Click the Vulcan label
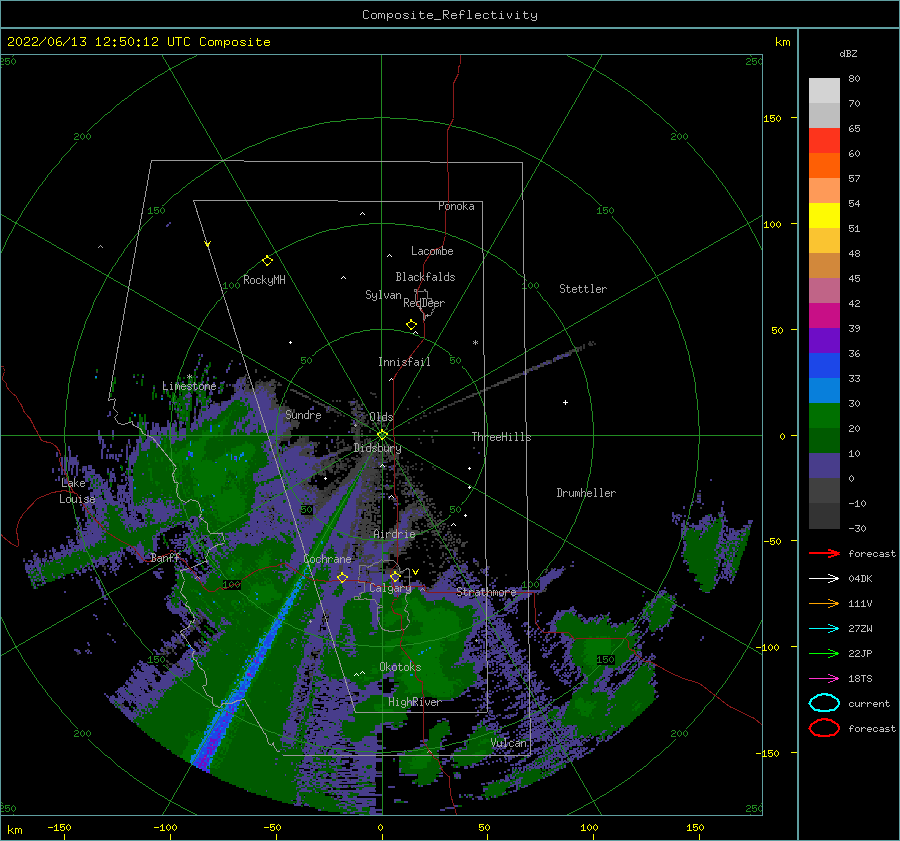The height and width of the screenshot is (841, 900). (508, 743)
